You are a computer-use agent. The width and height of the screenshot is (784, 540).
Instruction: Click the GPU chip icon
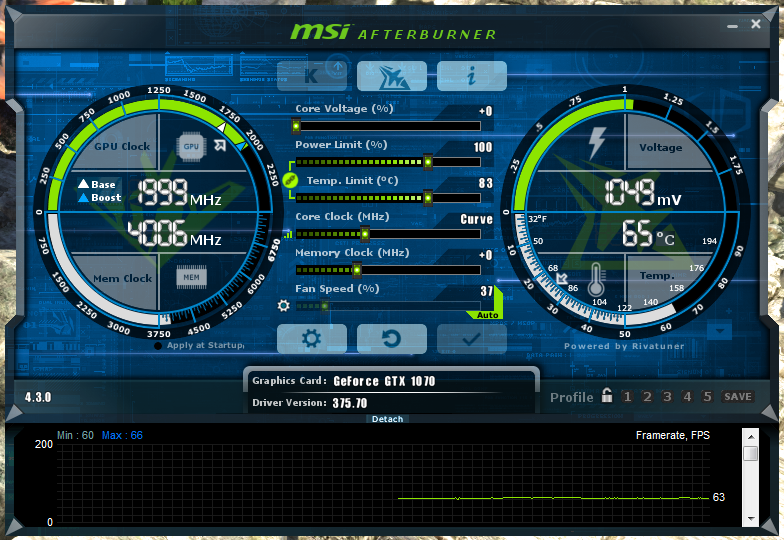click(191, 146)
